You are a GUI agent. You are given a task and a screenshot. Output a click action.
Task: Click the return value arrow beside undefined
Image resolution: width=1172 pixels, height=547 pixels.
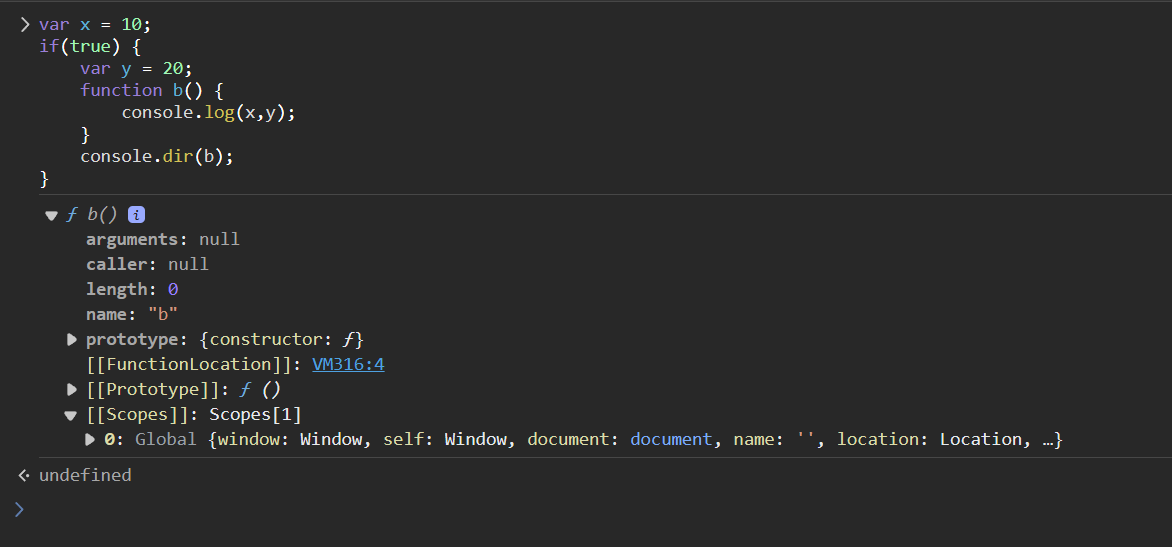click(23, 475)
